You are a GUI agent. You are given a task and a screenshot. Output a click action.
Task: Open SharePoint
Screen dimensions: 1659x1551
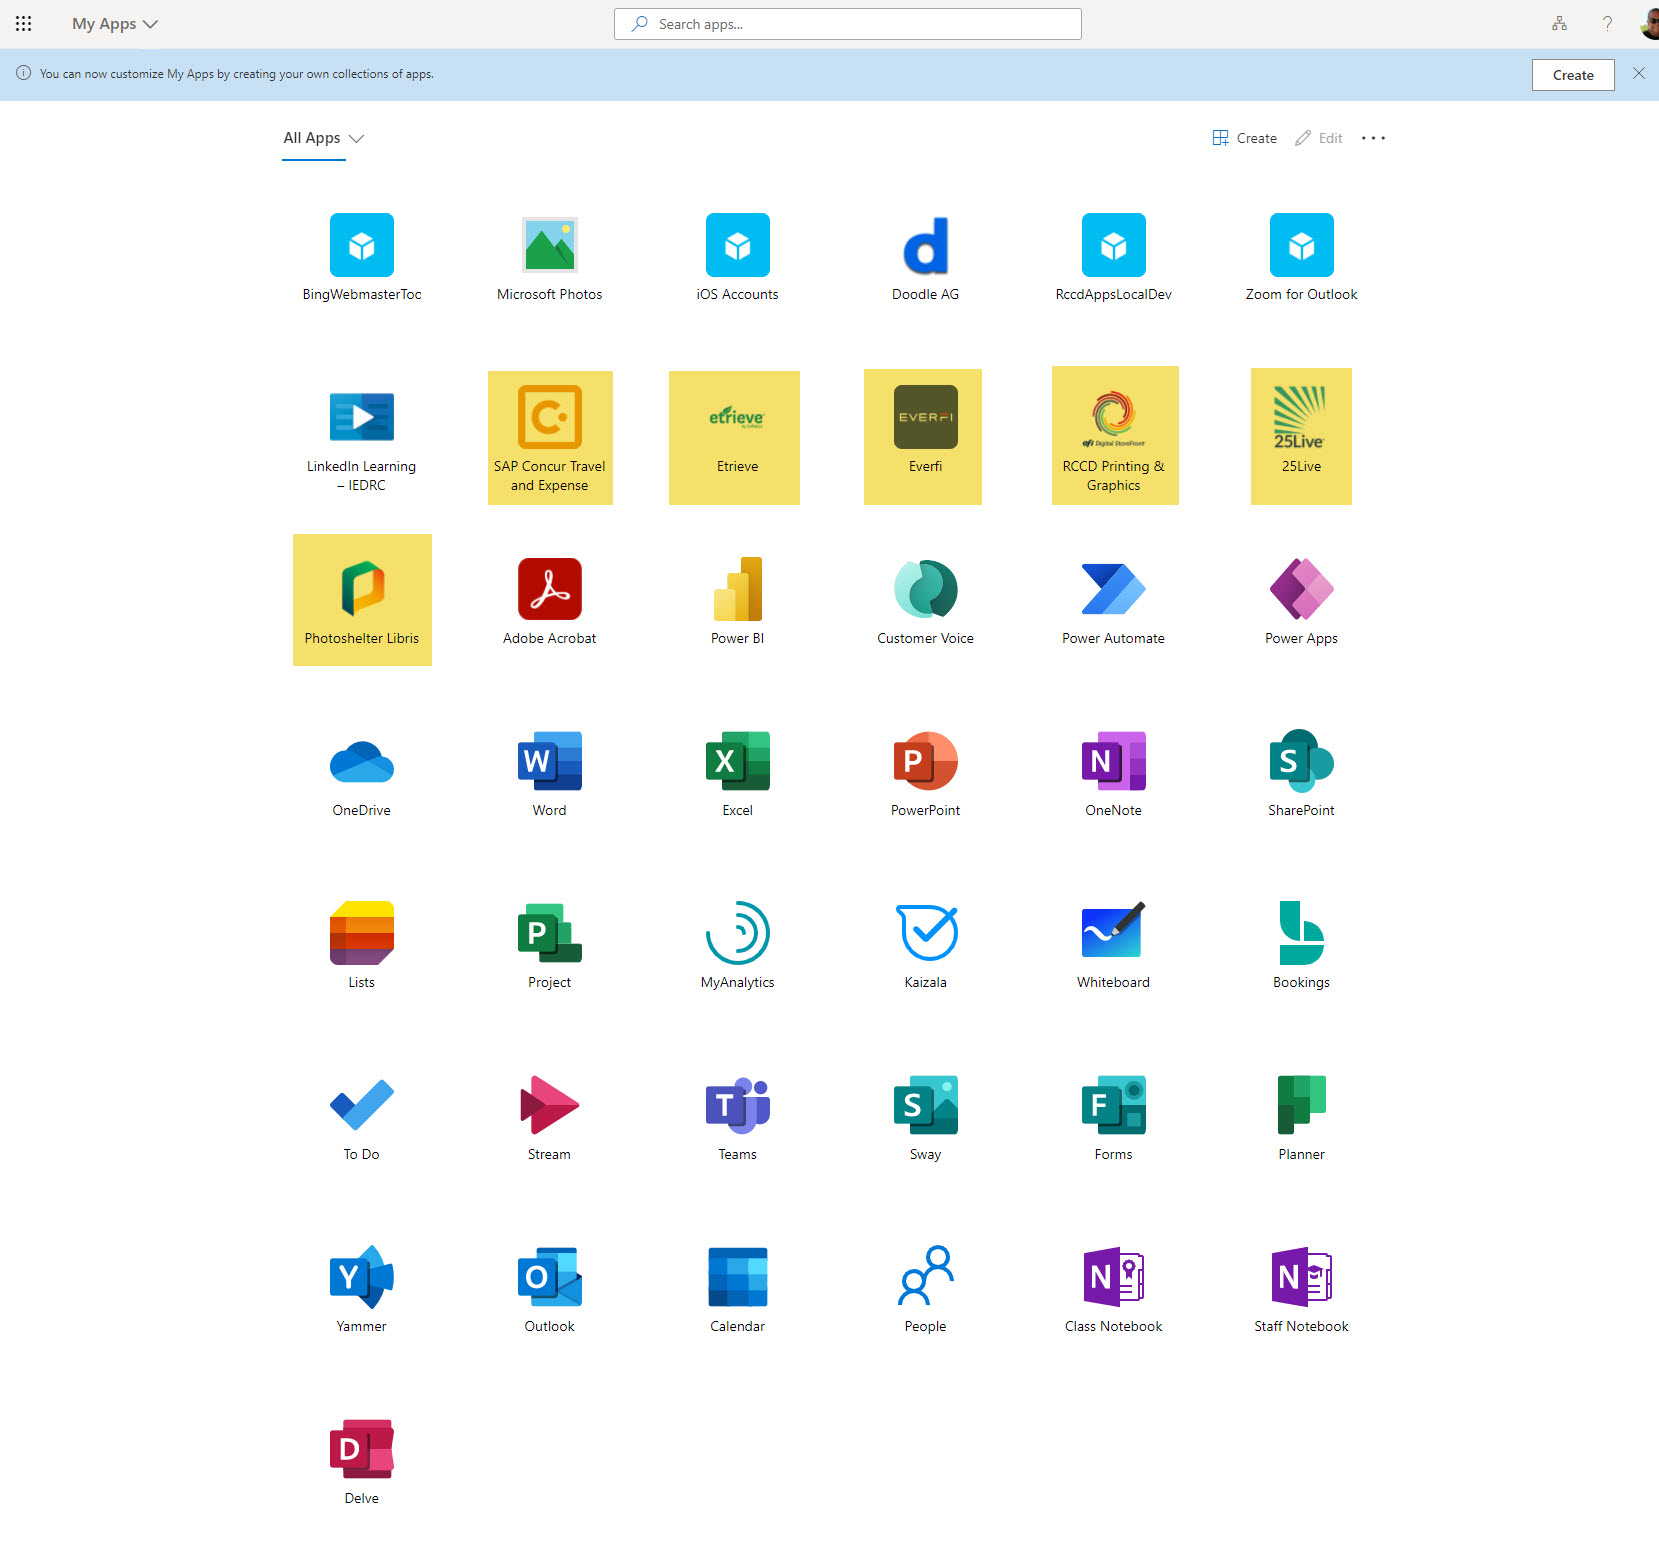coord(1302,774)
